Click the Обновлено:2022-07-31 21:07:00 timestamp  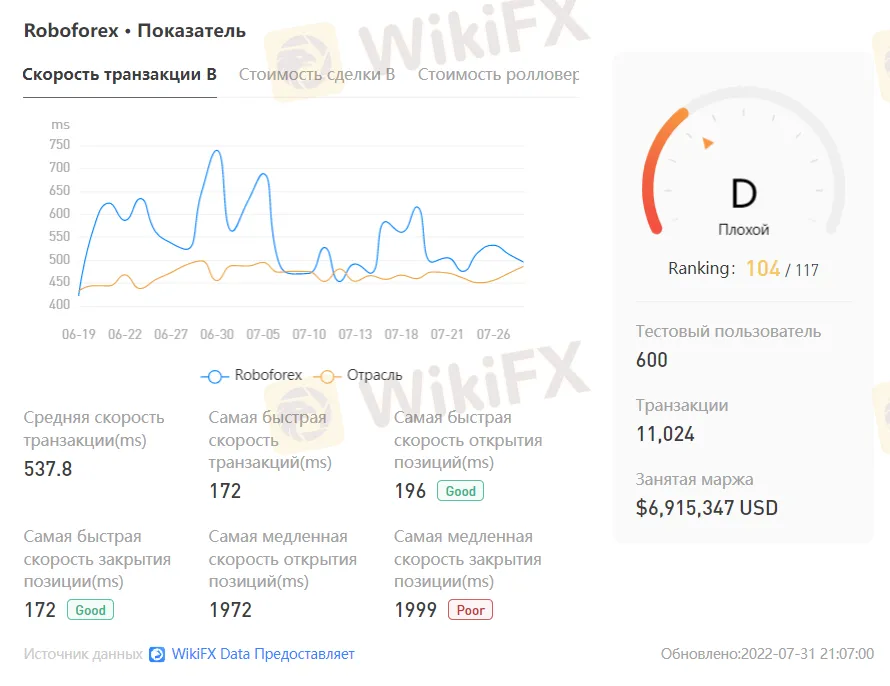[767, 654]
